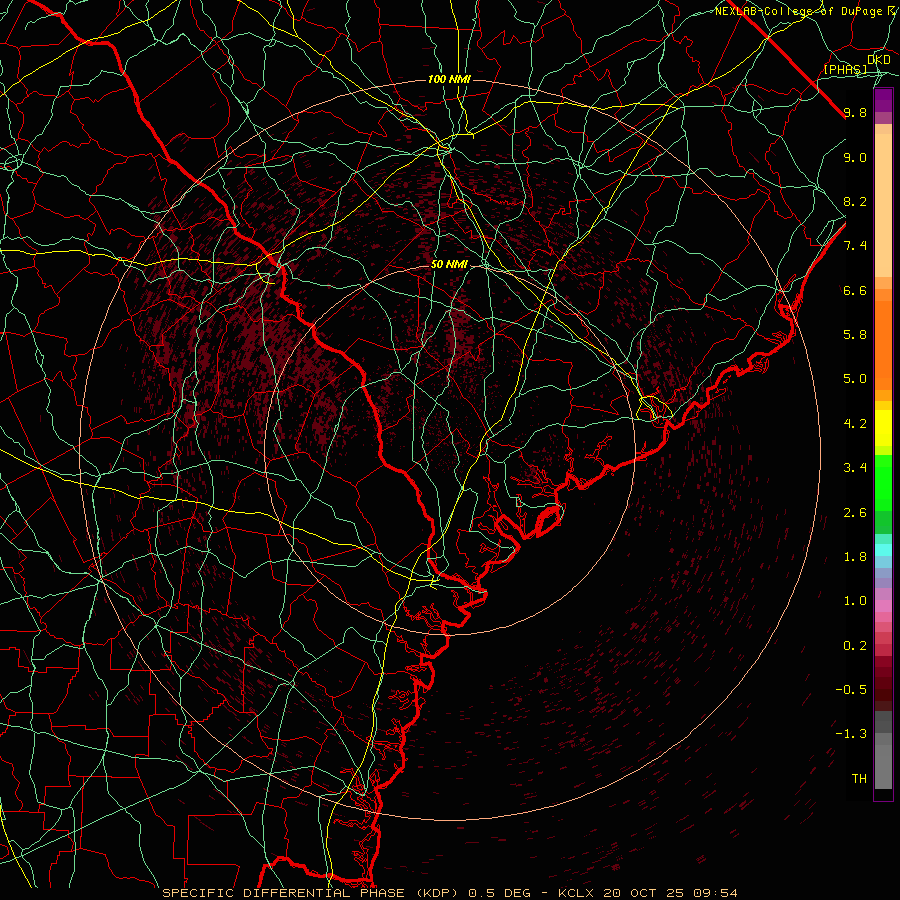Click the 1.8 value on the color scale
This screenshot has height=900, width=900.
tap(855, 557)
